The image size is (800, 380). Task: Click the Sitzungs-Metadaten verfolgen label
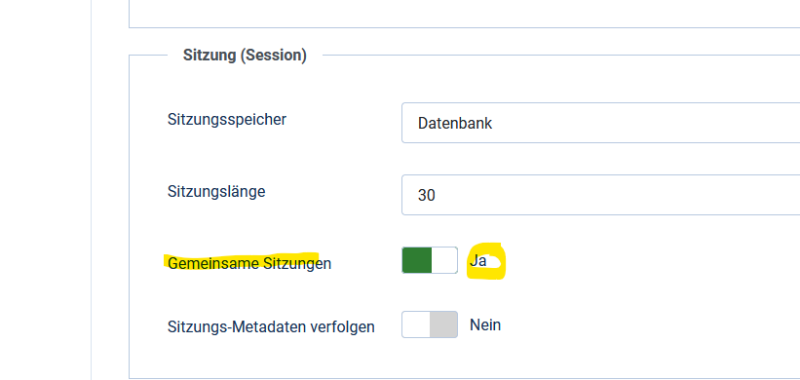271,327
